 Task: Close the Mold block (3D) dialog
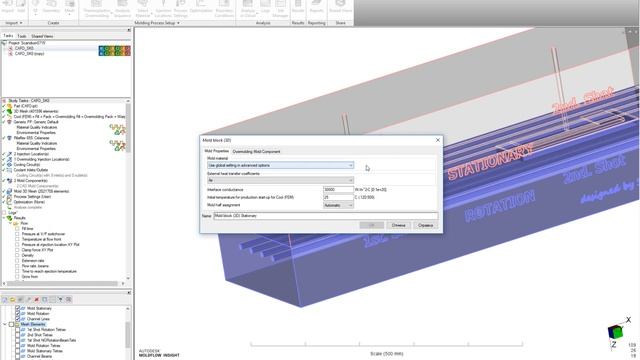pyautogui.click(x=438, y=140)
